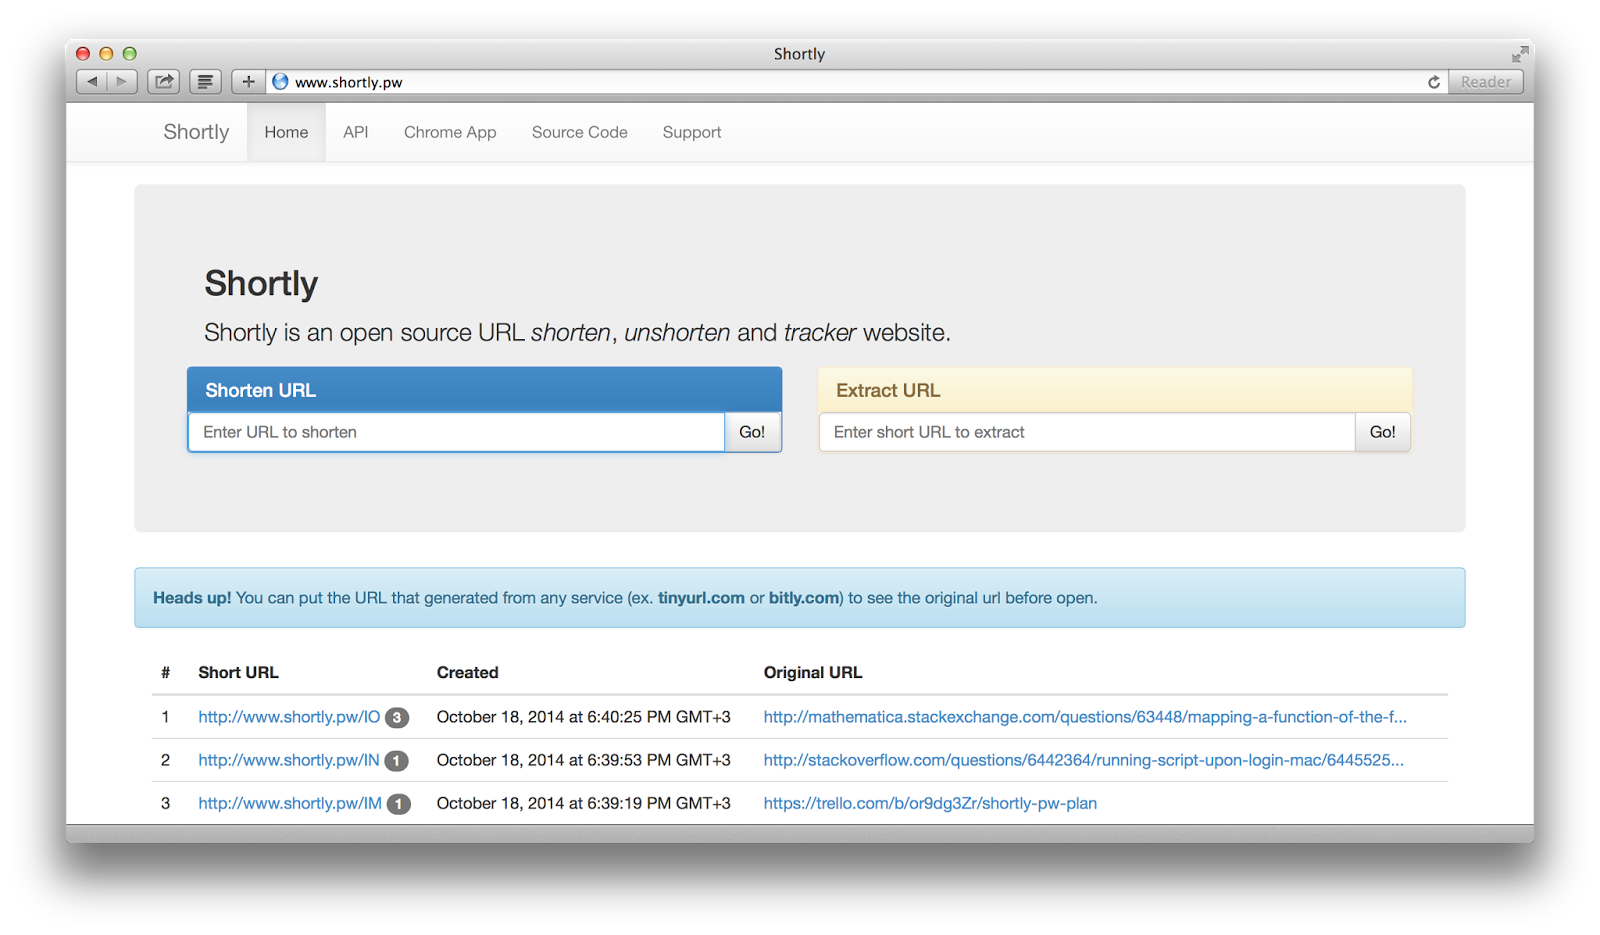Screen dimensions: 1600x935
Task: Open the trello.com original URL link
Action: click(x=930, y=803)
